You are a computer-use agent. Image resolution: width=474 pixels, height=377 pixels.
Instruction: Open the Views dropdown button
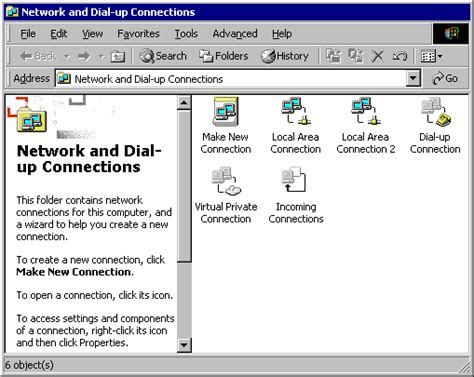click(432, 56)
